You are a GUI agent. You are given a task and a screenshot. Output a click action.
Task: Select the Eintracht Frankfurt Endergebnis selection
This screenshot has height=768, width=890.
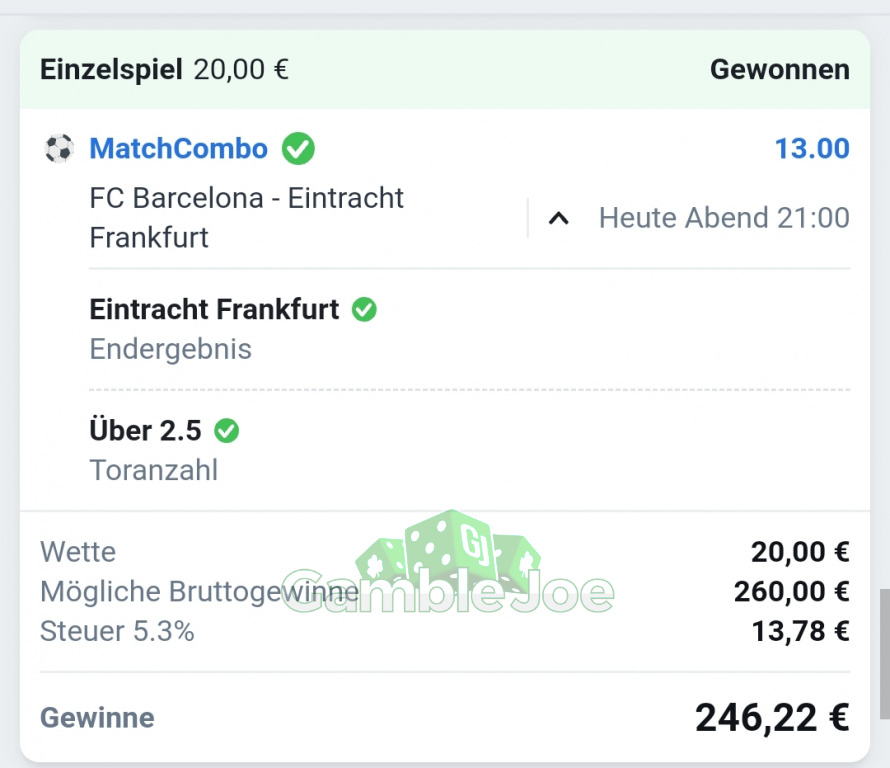[x=233, y=329]
